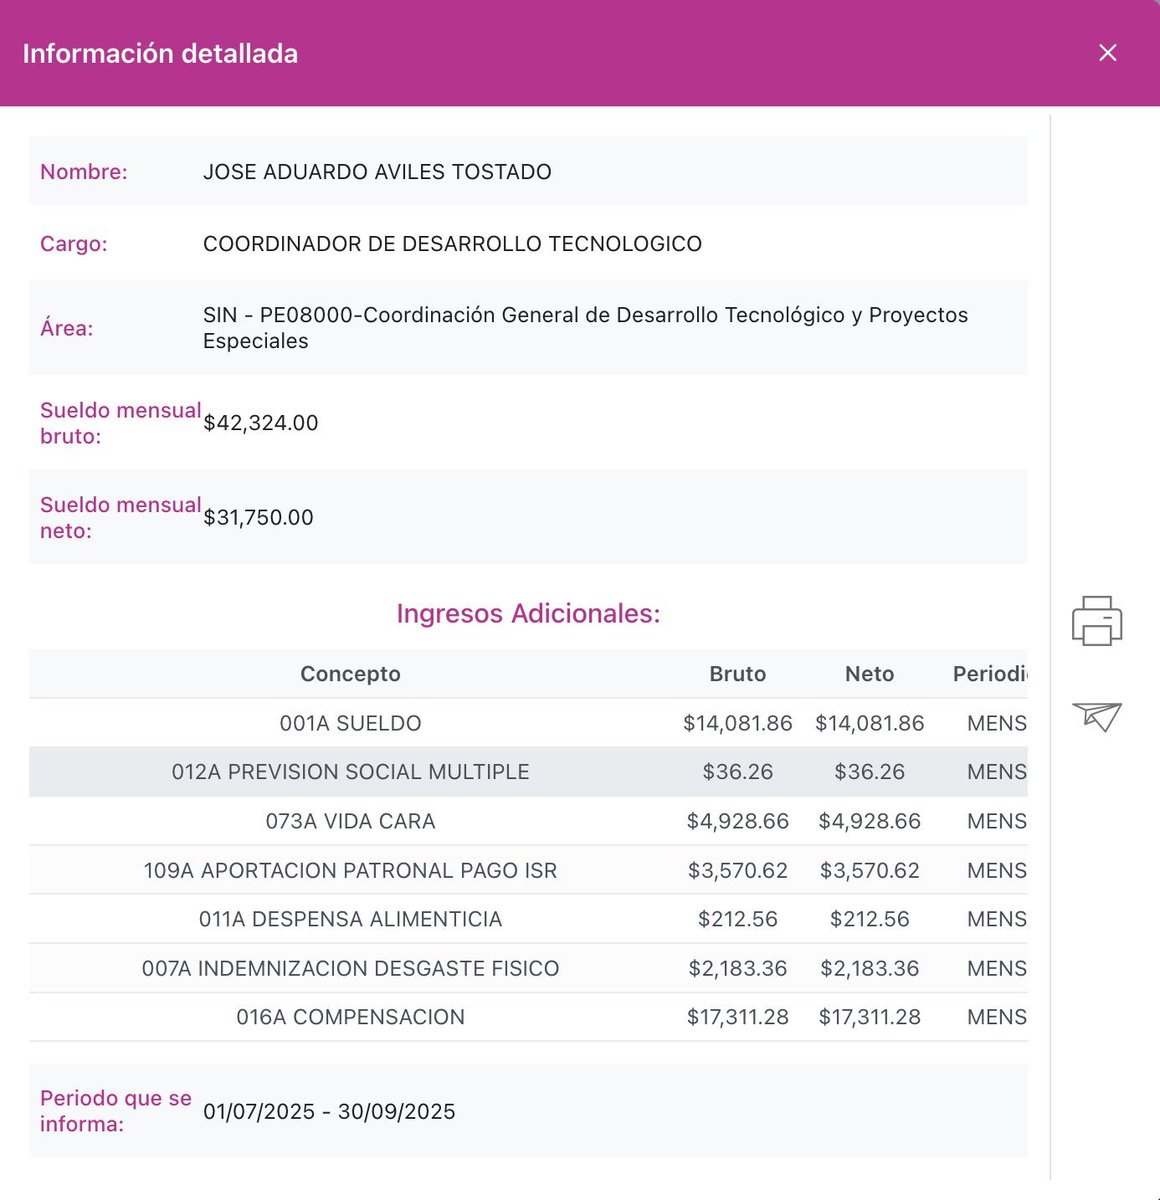Screen dimensions: 1160x1200
Task: Click Neto value for 012A PREVISION SOCIAL
Action: click(x=870, y=772)
